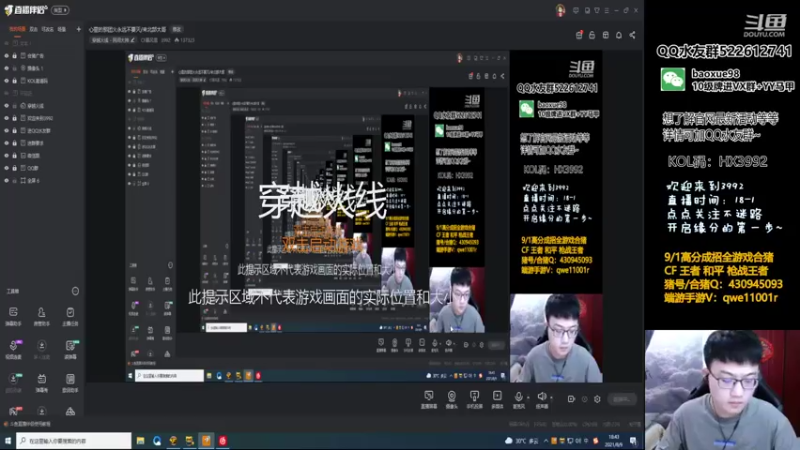Toggle visibility of 穿越火线 source

coord(6,106)
